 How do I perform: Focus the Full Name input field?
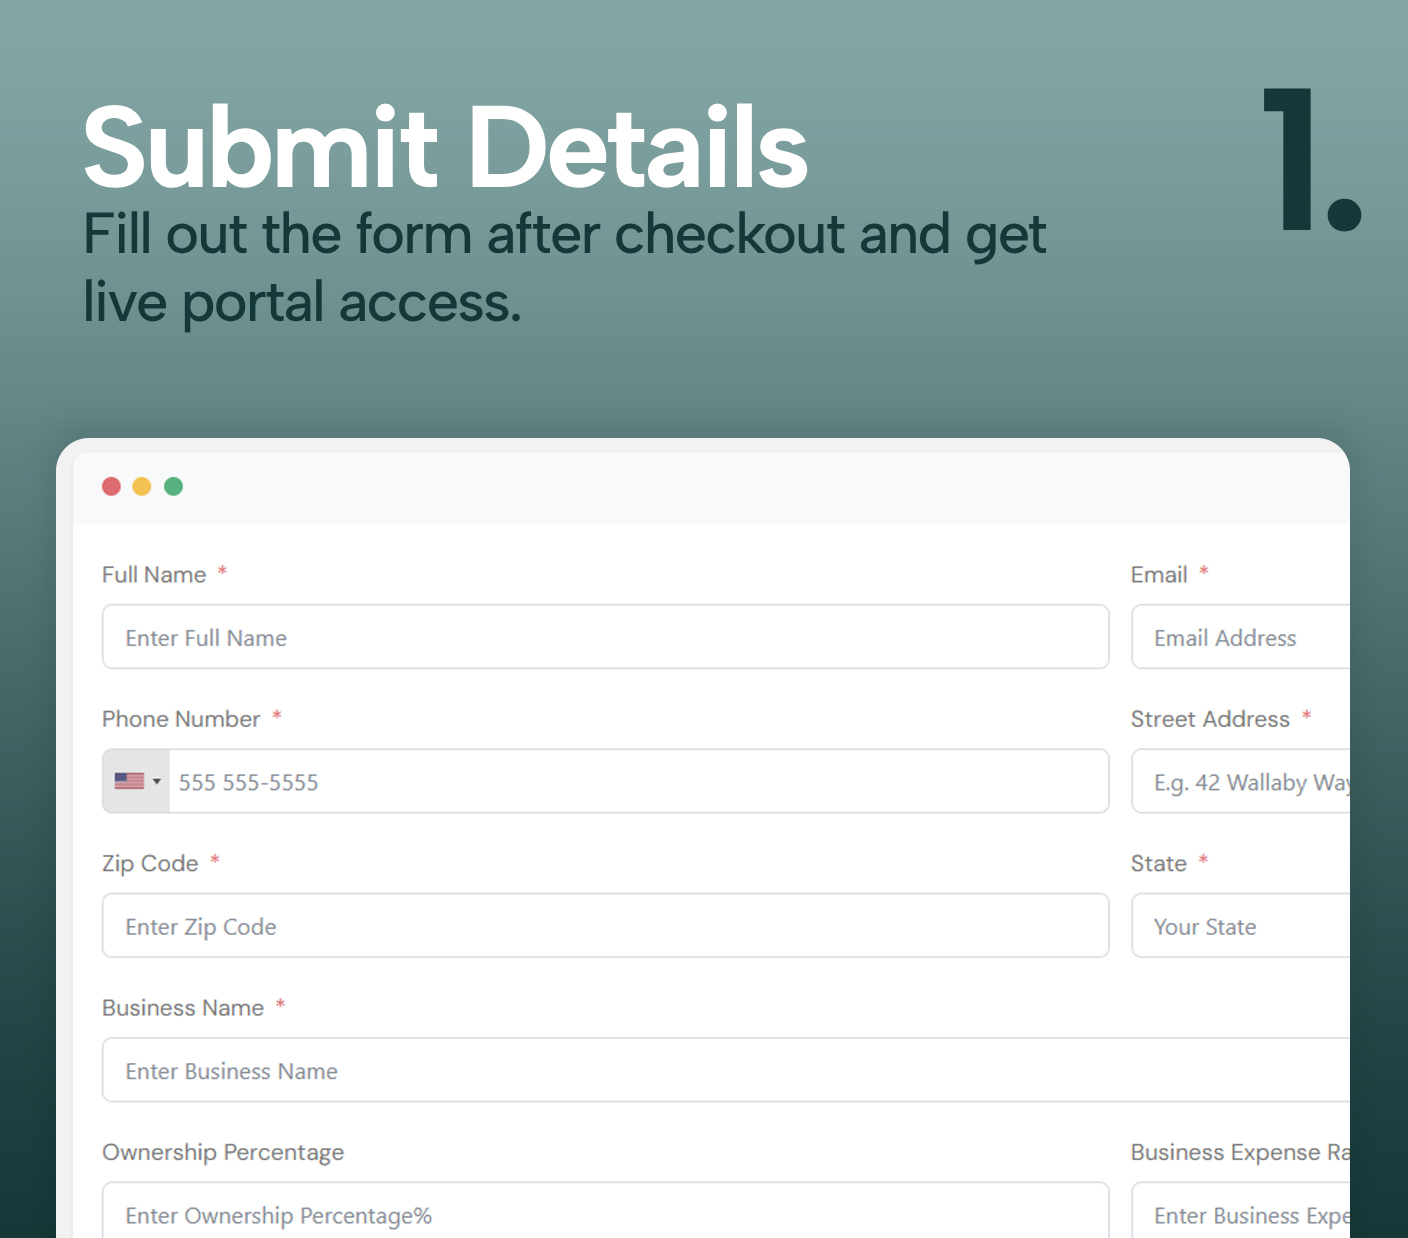coord(605,637)
